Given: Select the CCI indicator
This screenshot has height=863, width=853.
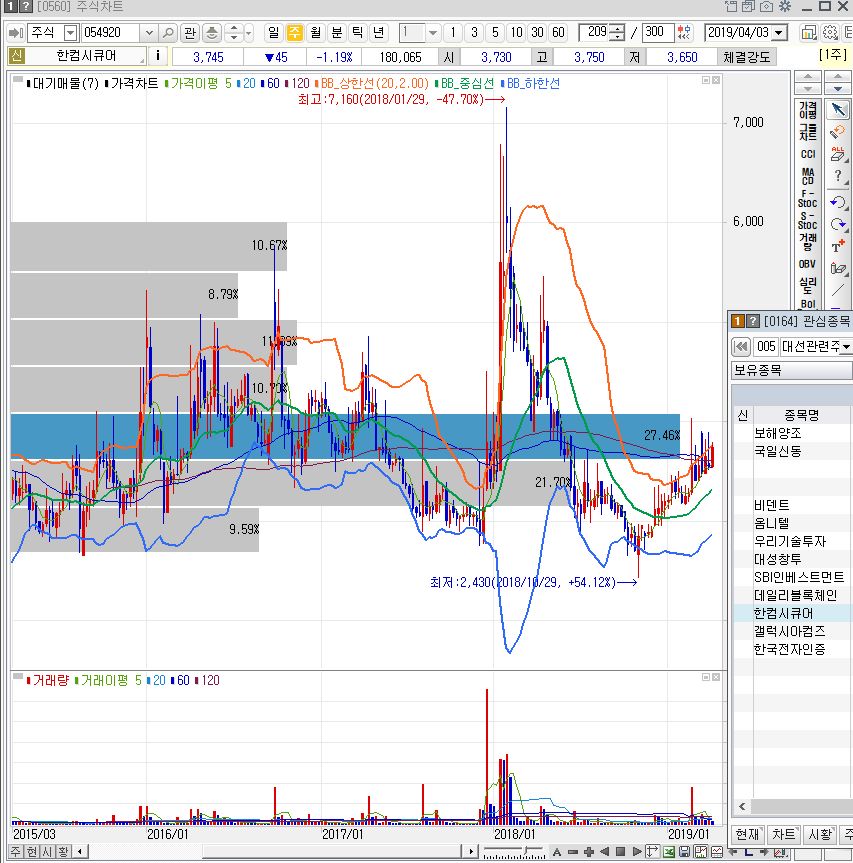Looking at the screenshot, I should click(807, 154).
